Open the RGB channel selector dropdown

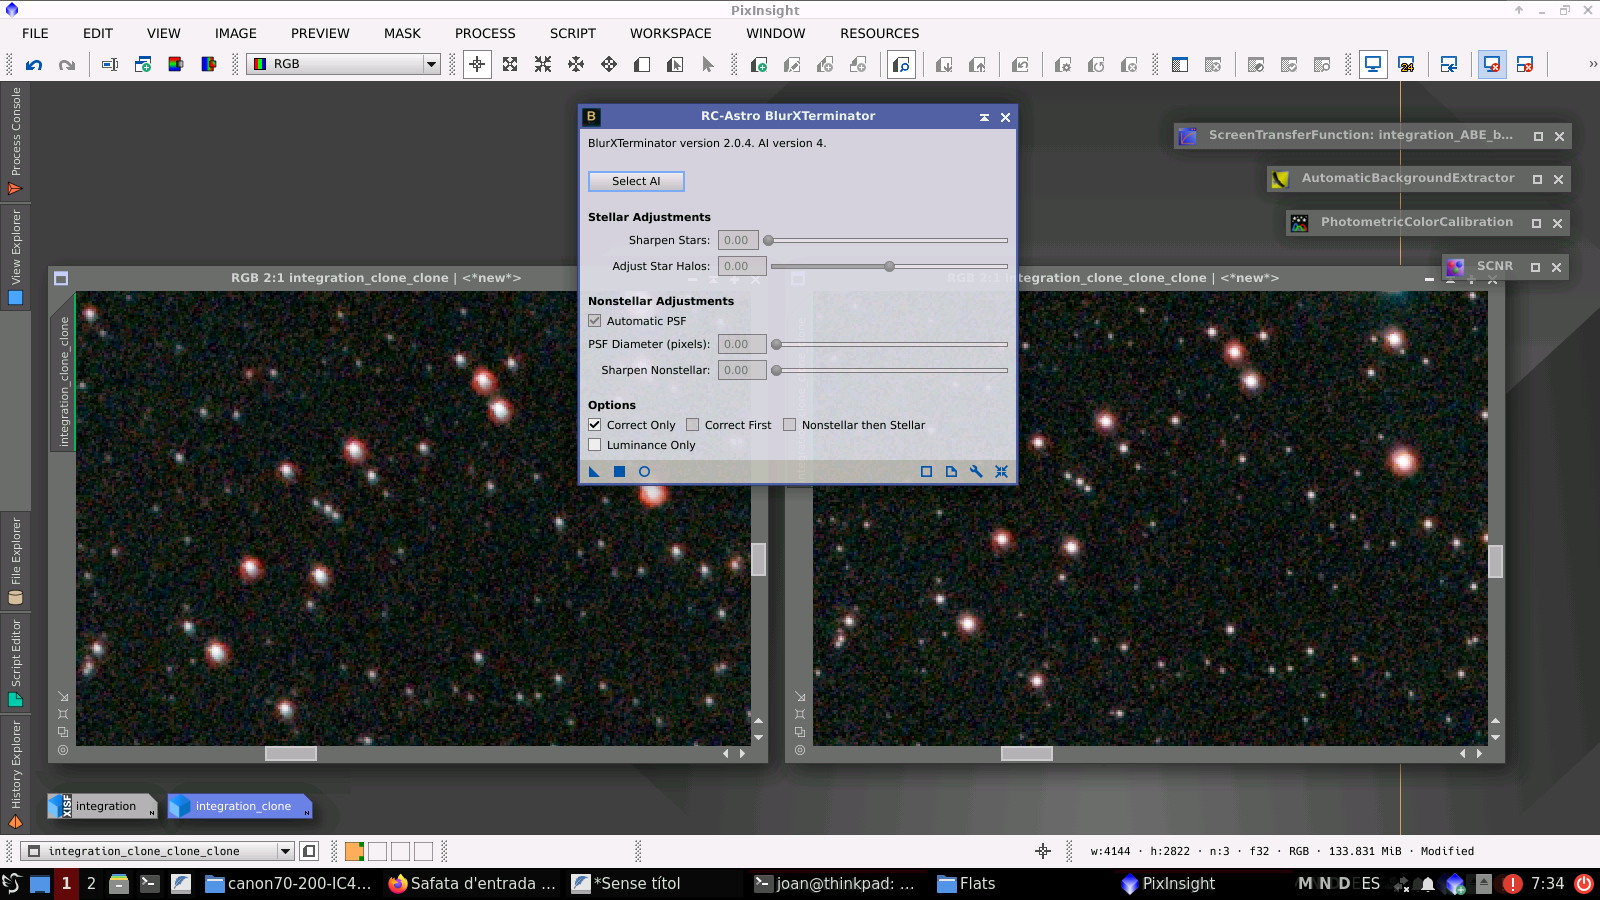point(429,64)
